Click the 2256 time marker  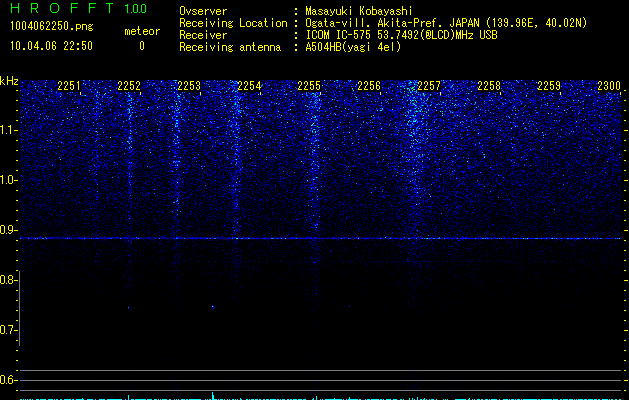tap(369, 85)
